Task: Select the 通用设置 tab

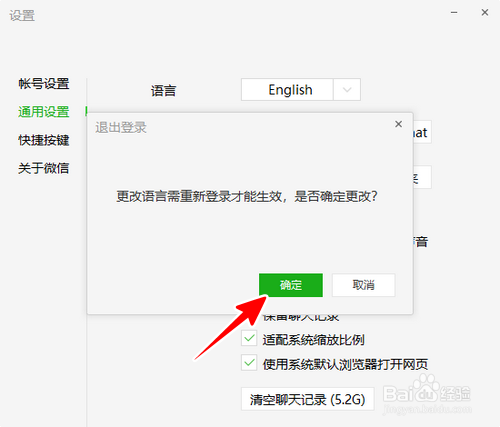Action: 44,111
